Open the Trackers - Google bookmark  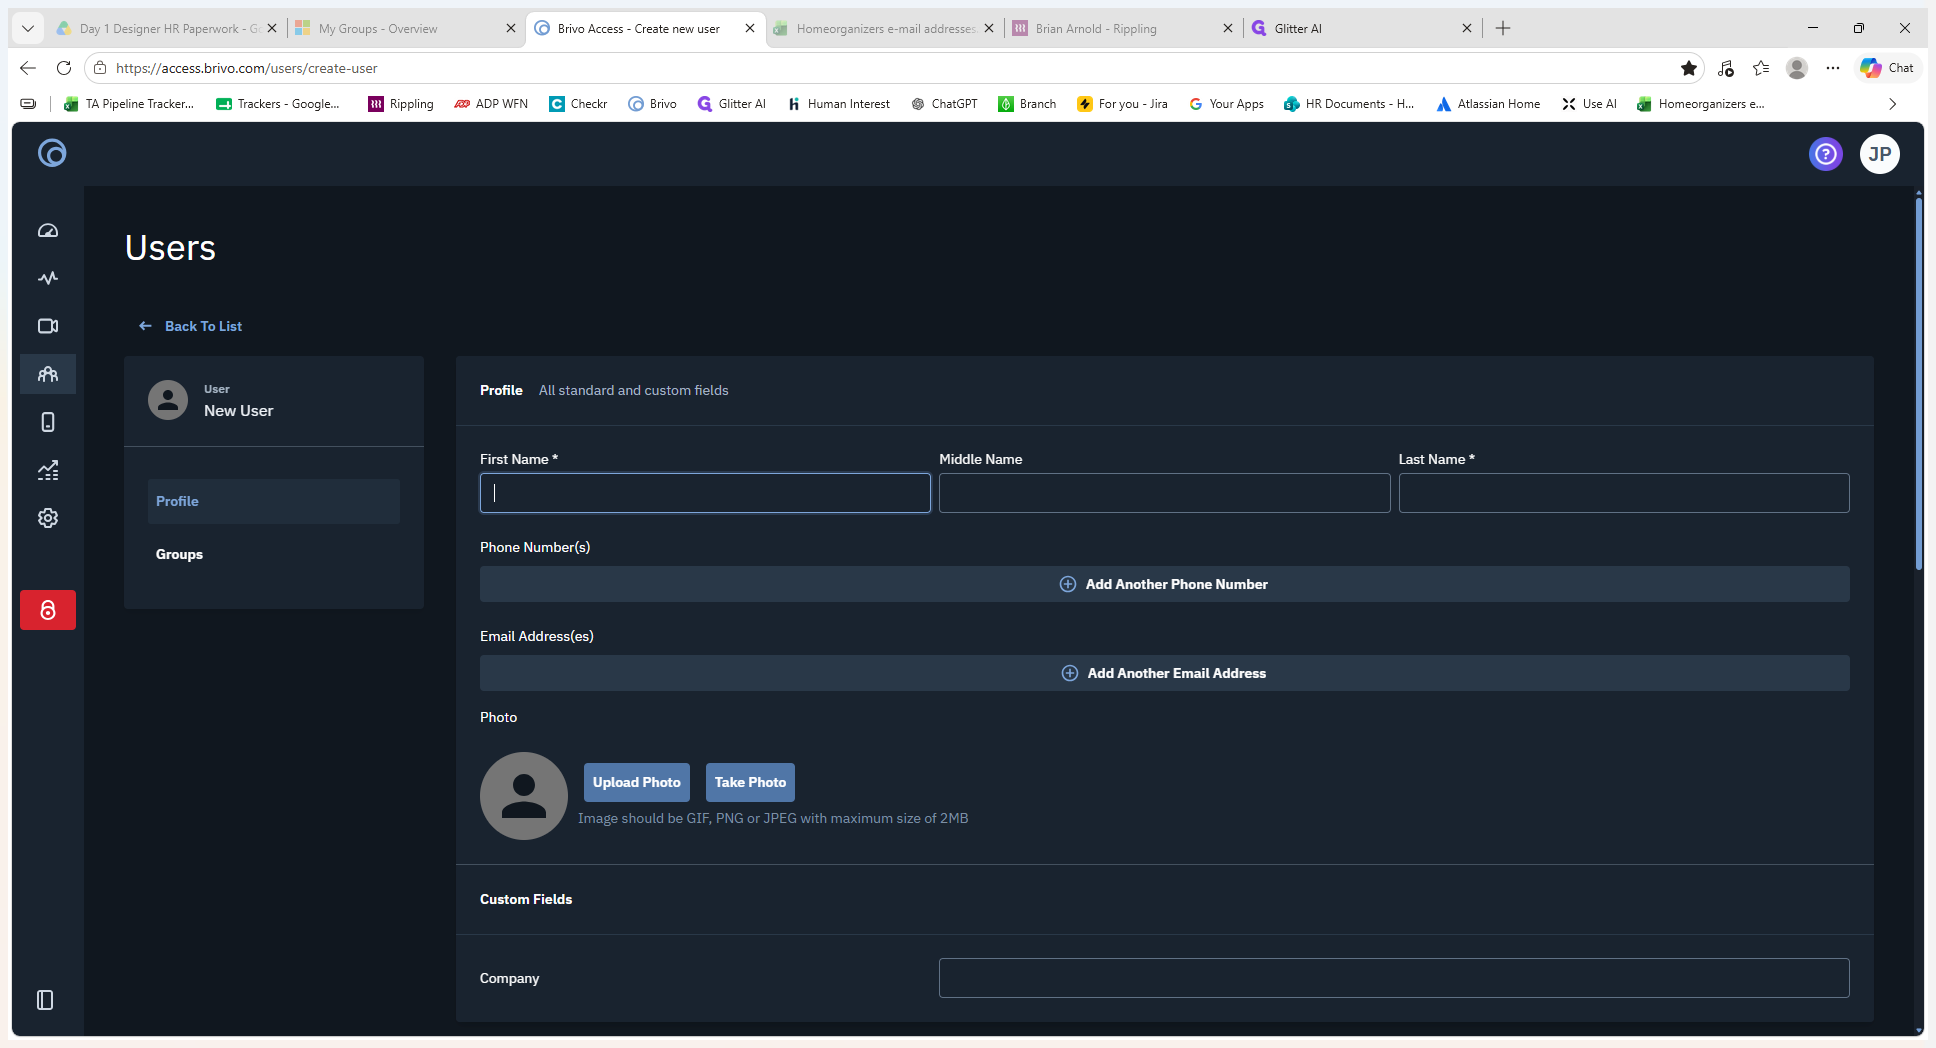278,104
